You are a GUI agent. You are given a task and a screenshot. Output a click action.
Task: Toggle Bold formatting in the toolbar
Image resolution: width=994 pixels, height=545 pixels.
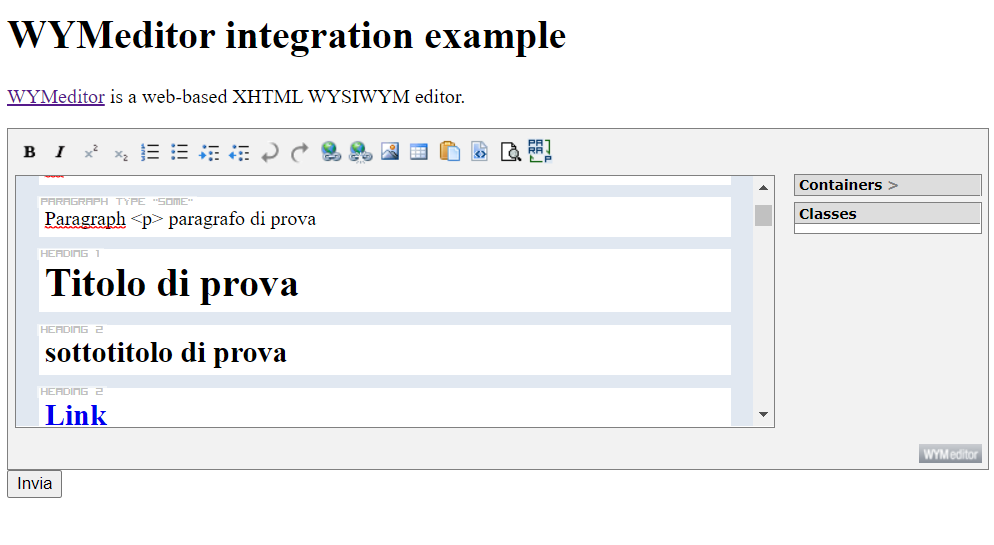[29, 152]
